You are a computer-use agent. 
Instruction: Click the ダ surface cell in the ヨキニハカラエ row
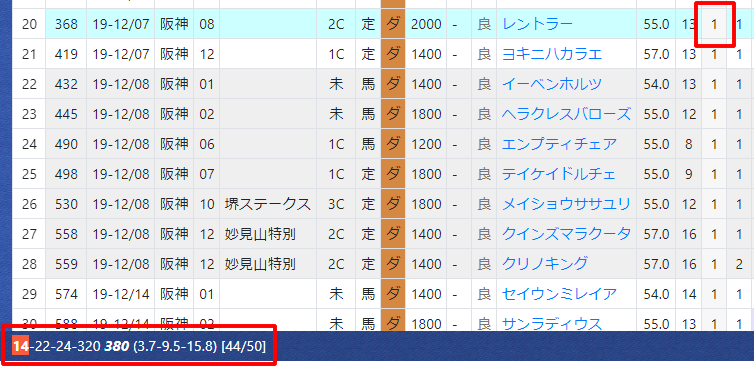pyautogui.click(x=393, y=54)
